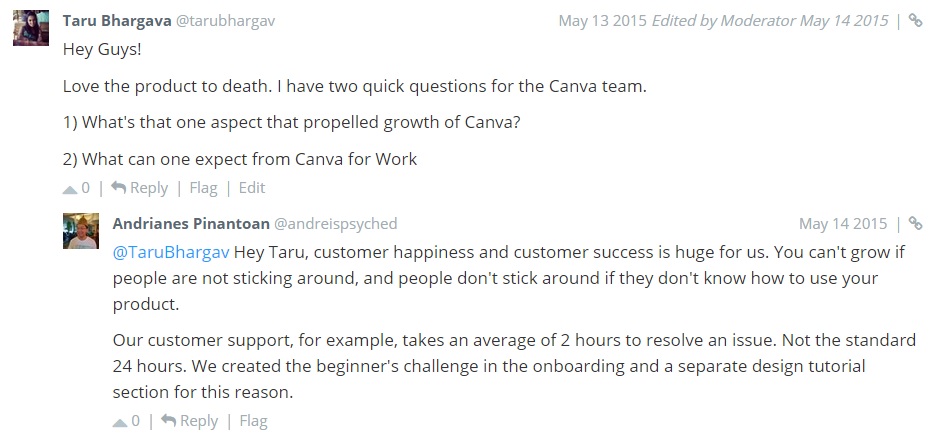Click the May 14 2015 timestamp on the reply

click(x=843, y=224)
